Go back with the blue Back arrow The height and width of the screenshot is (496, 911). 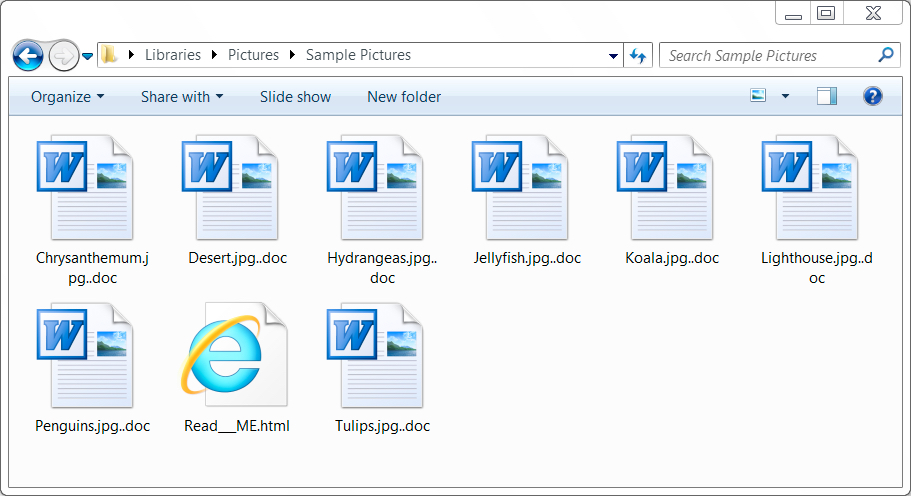pos(27,56)
